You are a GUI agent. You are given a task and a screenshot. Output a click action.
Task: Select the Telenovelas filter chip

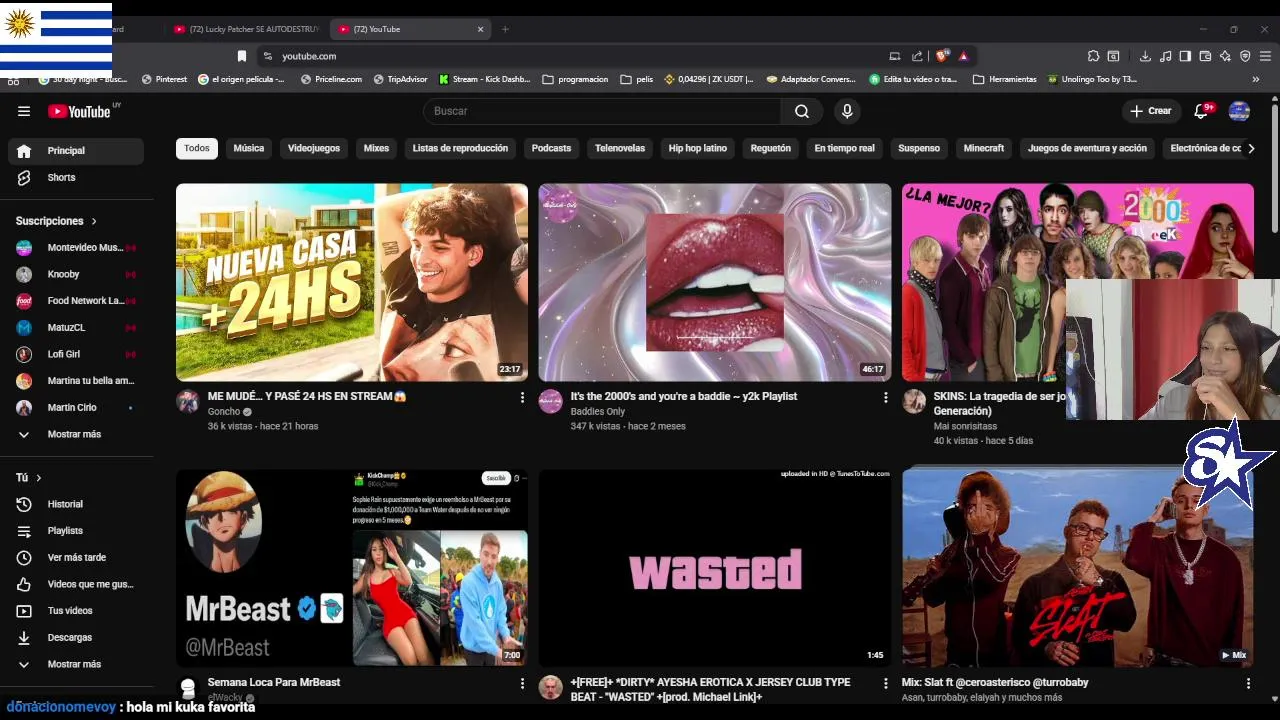pyautogui.click(x=620, y=148)
